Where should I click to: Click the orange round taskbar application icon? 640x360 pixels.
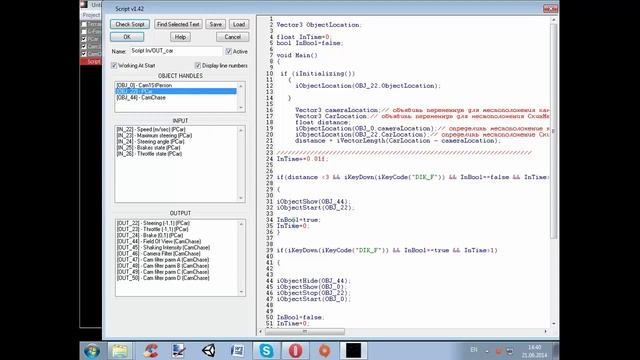324,351
